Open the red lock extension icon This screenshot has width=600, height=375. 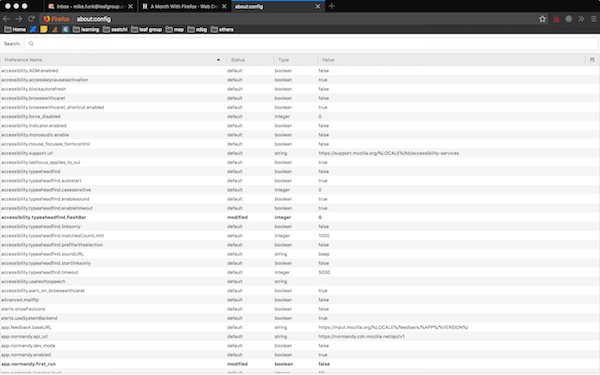coord(556,19)
